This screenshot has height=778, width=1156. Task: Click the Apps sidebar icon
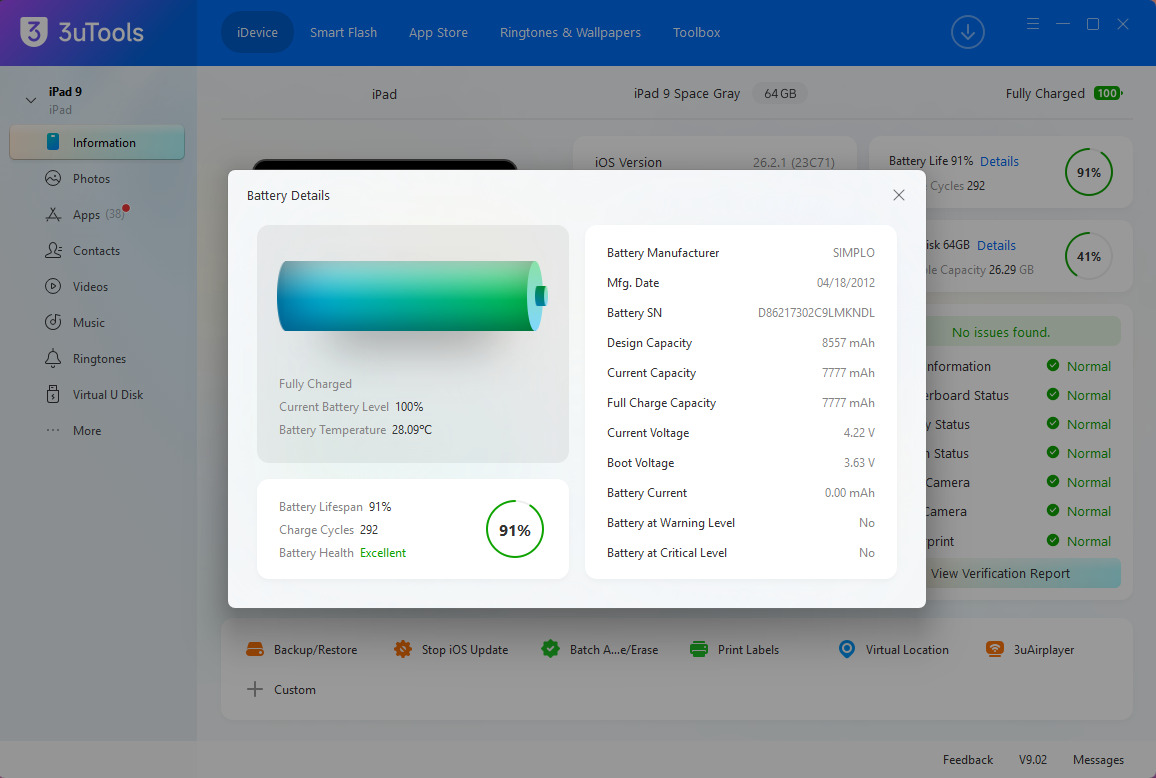[53, 214]
